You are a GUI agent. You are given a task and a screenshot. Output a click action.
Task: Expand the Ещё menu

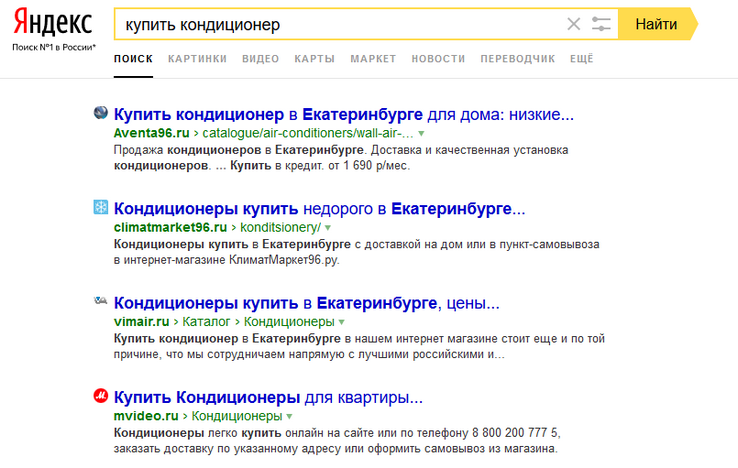point(582,59)
